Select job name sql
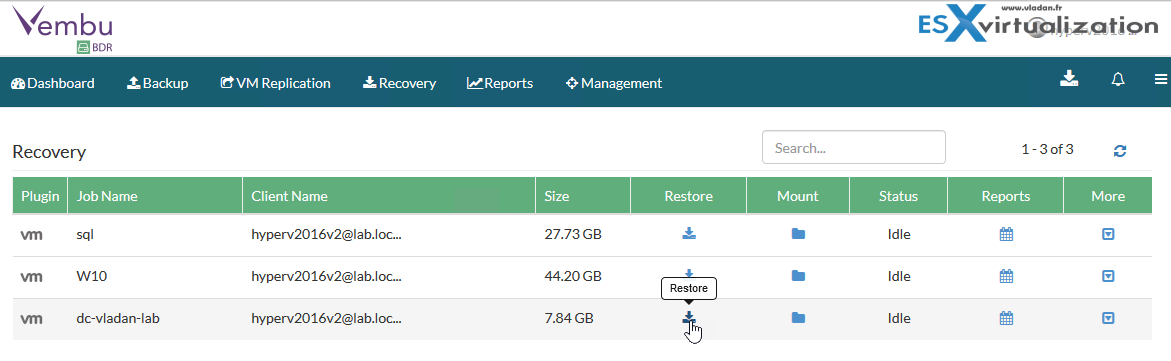Viewport: 1171px width, 361px height. point(84,234)
